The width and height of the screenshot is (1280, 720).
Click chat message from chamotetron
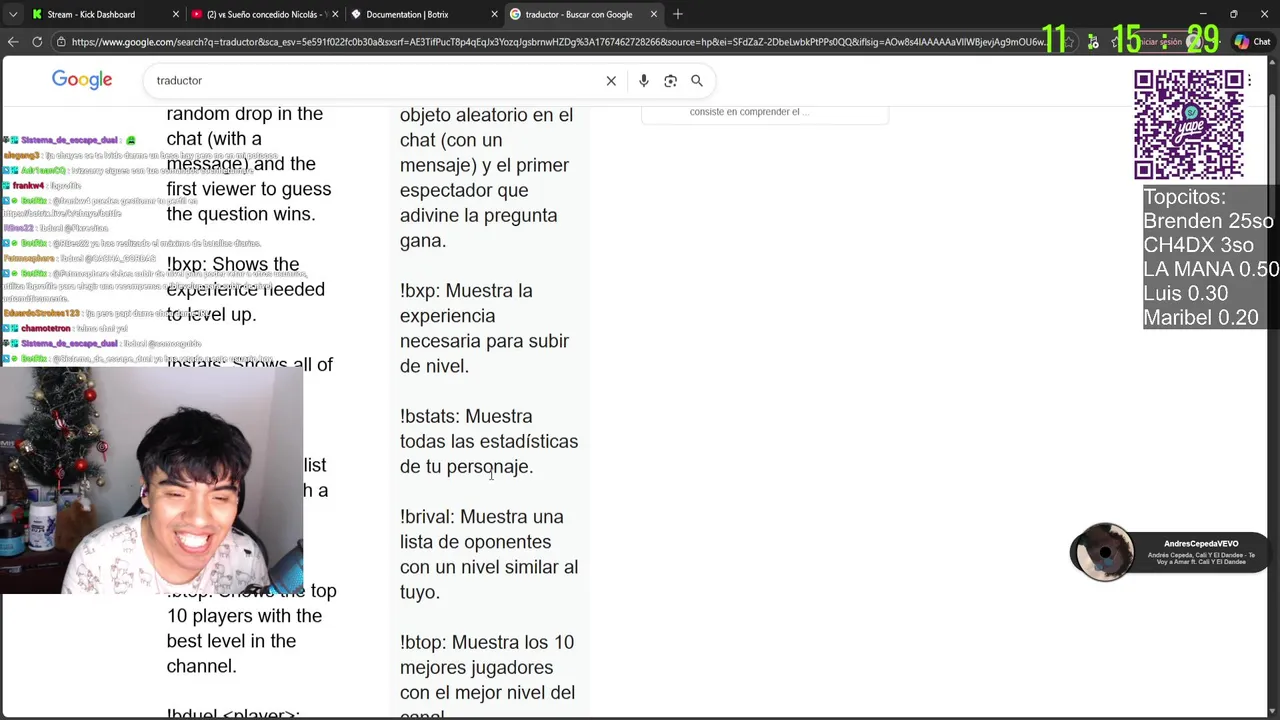pyautogui.click(x=66, y=328)
